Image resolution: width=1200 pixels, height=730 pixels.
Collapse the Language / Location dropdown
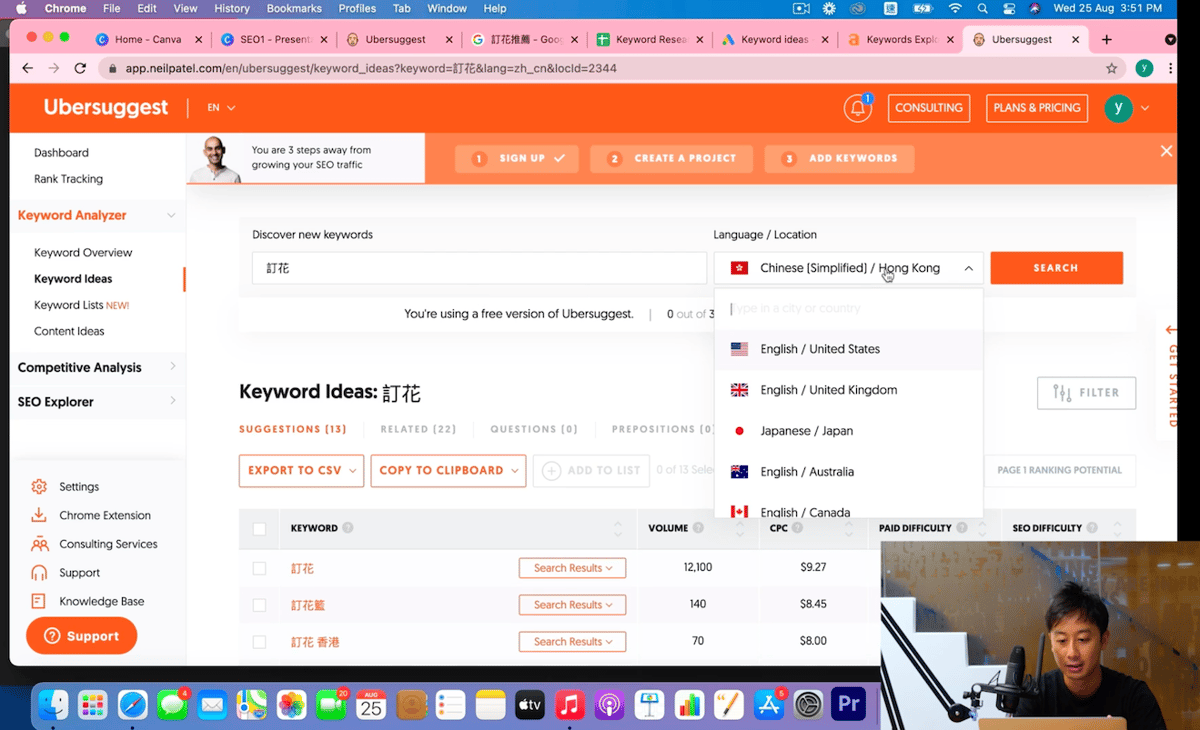(x=968, y=268)
